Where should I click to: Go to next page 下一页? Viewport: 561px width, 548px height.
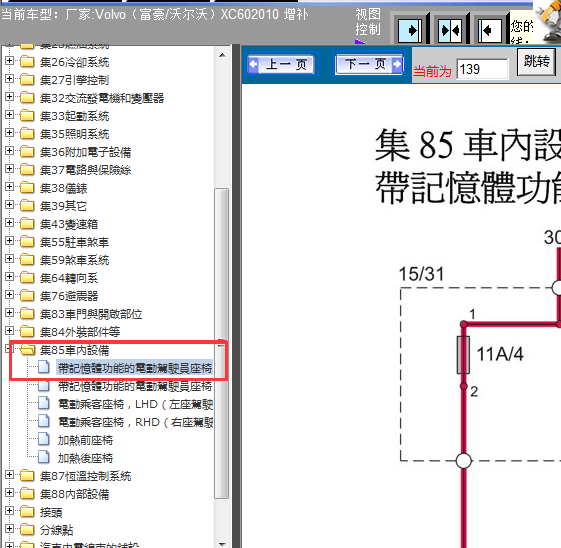click(369, 64)
